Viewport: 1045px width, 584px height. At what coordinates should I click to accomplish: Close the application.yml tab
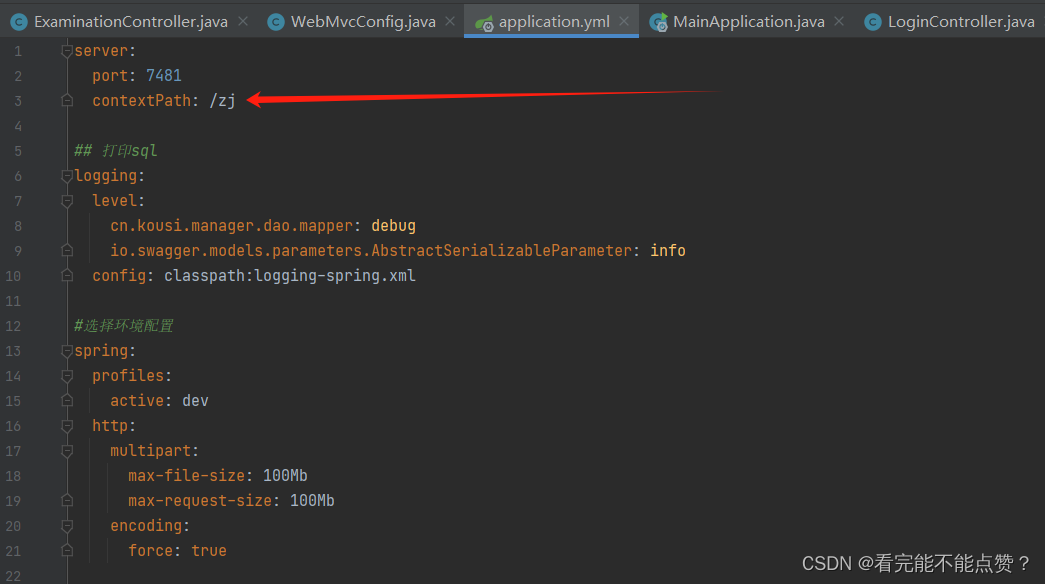coord(624,21)
